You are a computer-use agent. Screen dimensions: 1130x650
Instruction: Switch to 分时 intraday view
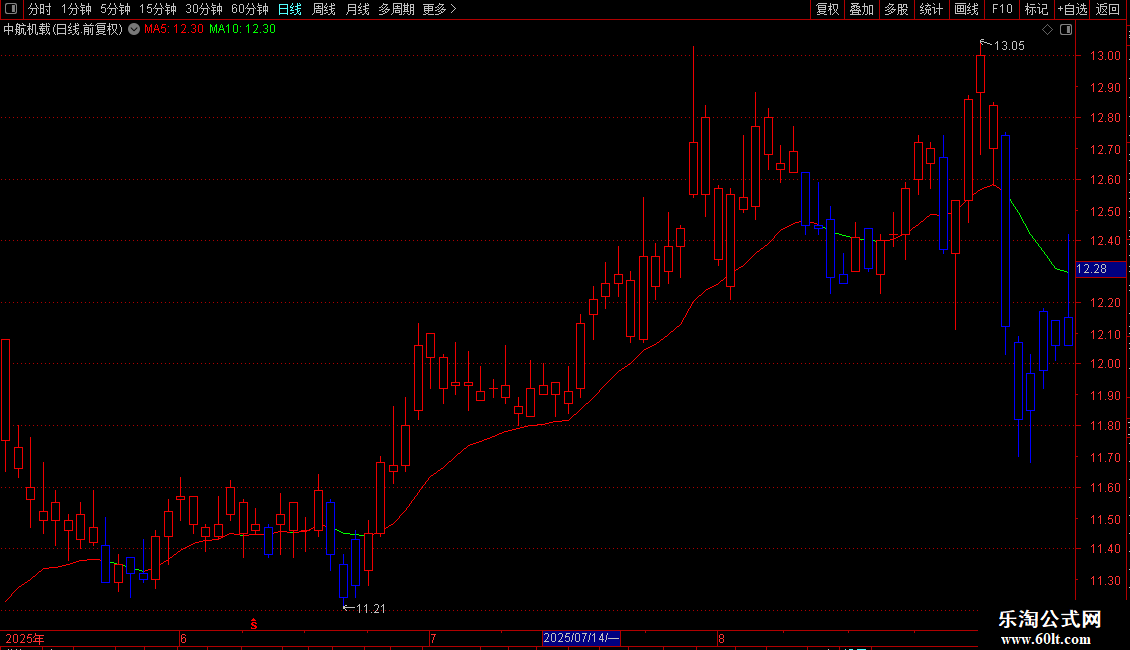click(x=40, y=9)
